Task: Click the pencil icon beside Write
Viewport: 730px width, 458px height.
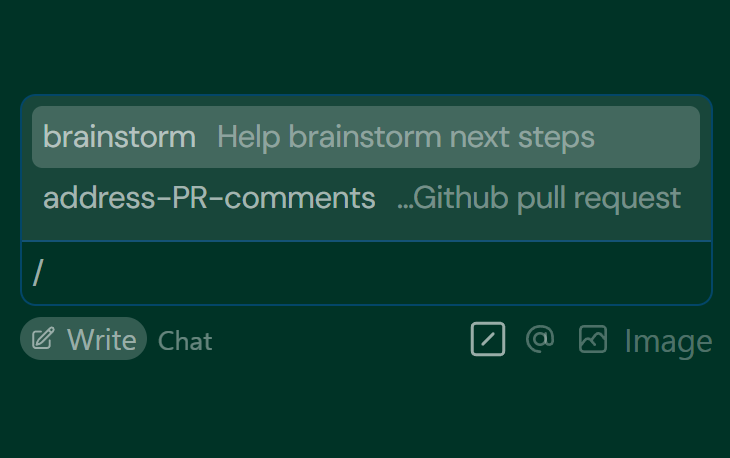Action: 43,339
